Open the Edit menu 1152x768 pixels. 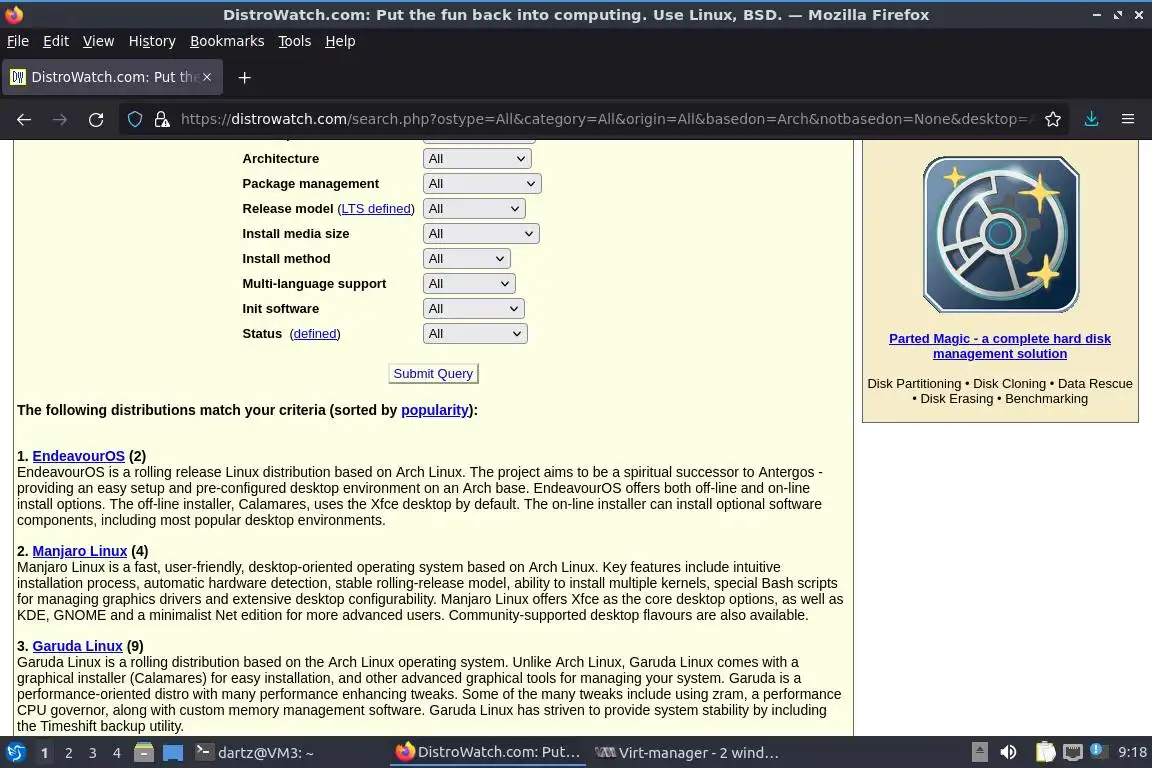[x=56, y=41]
